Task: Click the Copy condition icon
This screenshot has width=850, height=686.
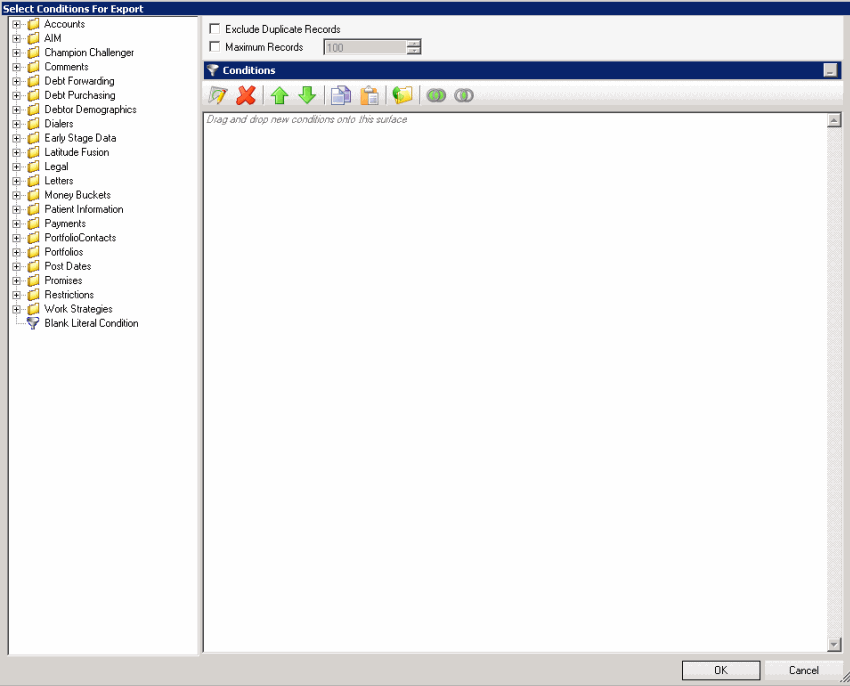Action: 340,95
